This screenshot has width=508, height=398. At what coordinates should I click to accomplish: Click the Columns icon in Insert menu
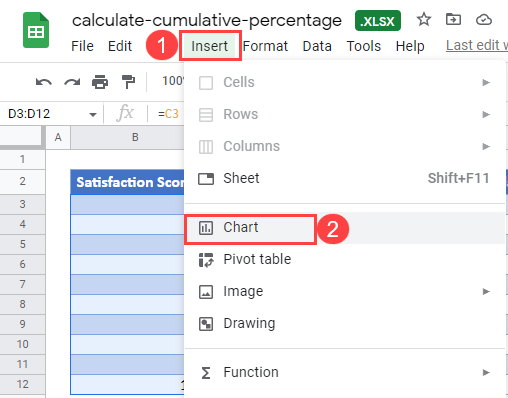click(x=206, y=147)
